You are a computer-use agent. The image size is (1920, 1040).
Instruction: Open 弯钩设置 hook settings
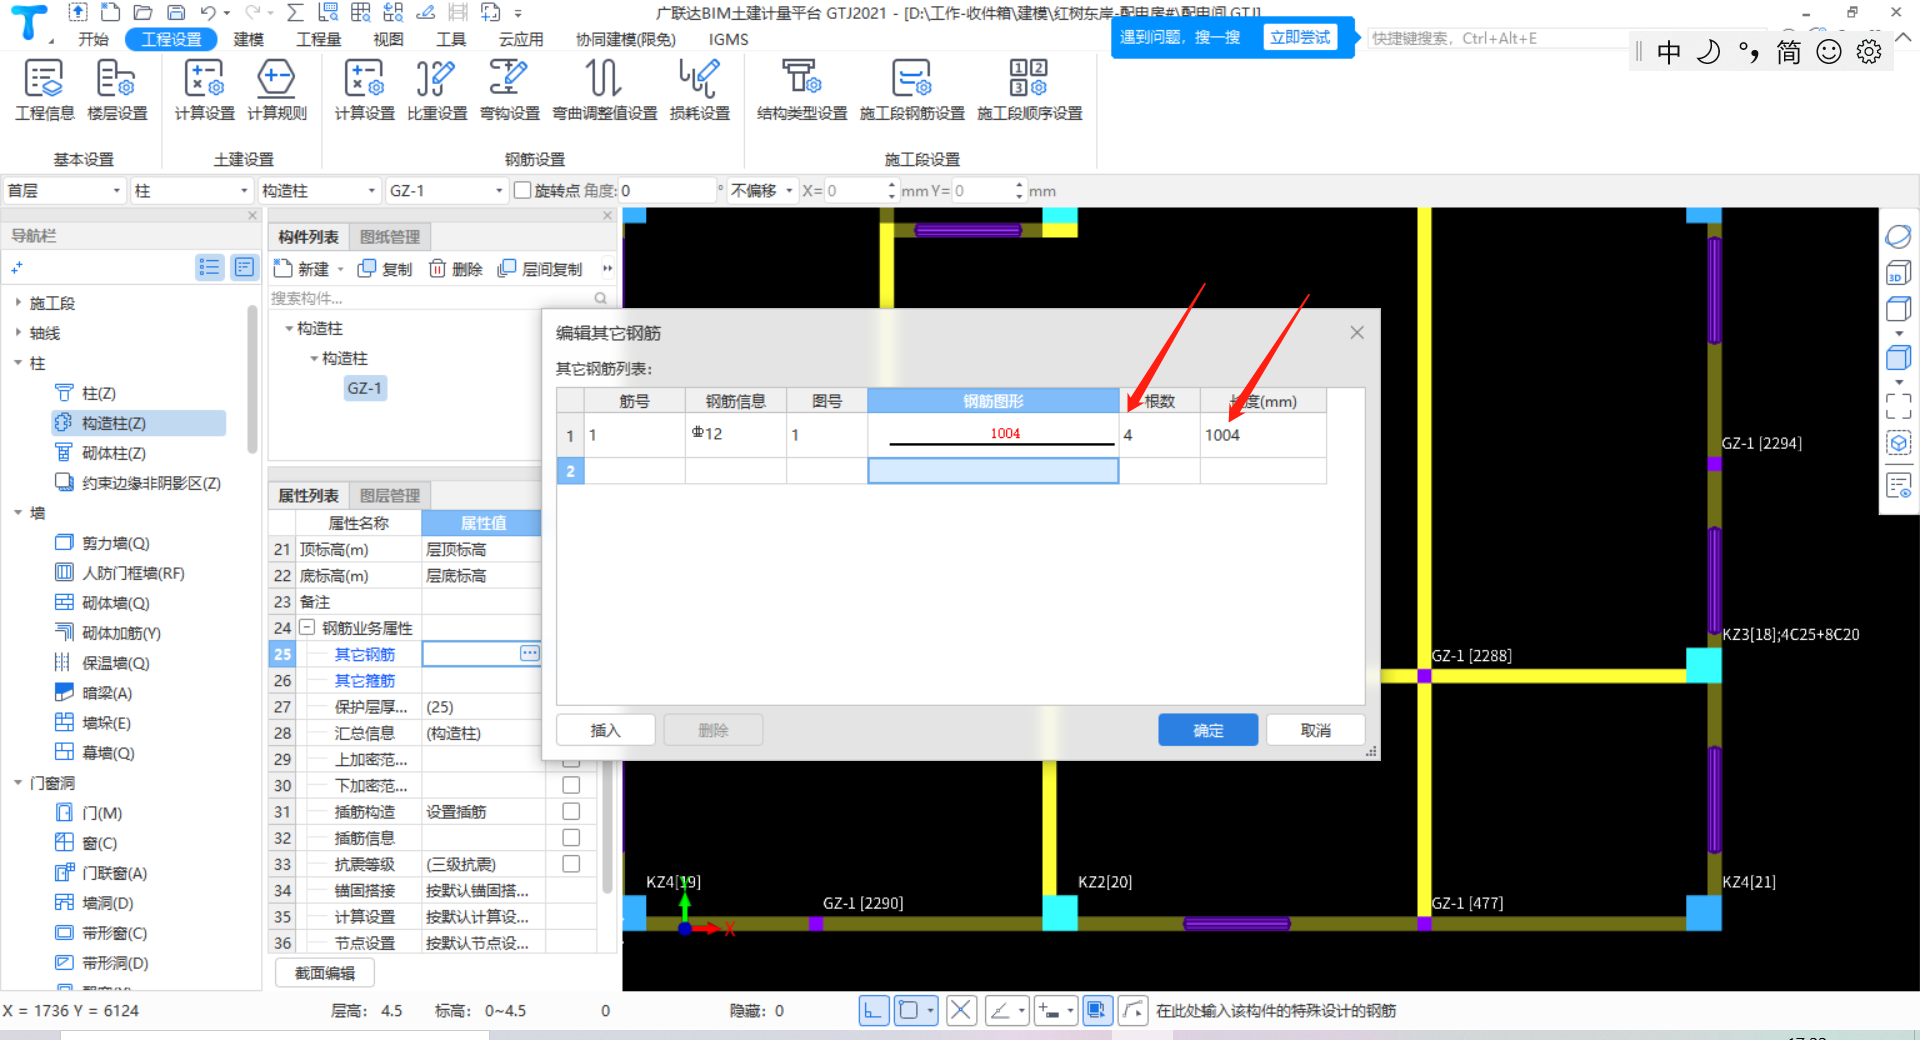point(509,90)
